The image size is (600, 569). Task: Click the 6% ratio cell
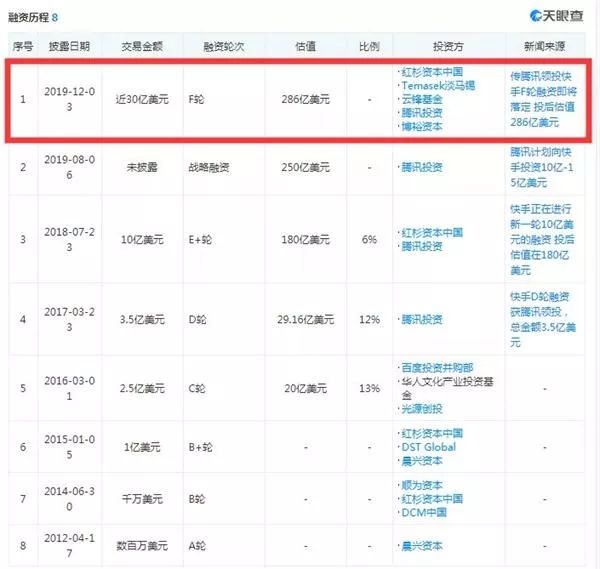pos(369,240)
